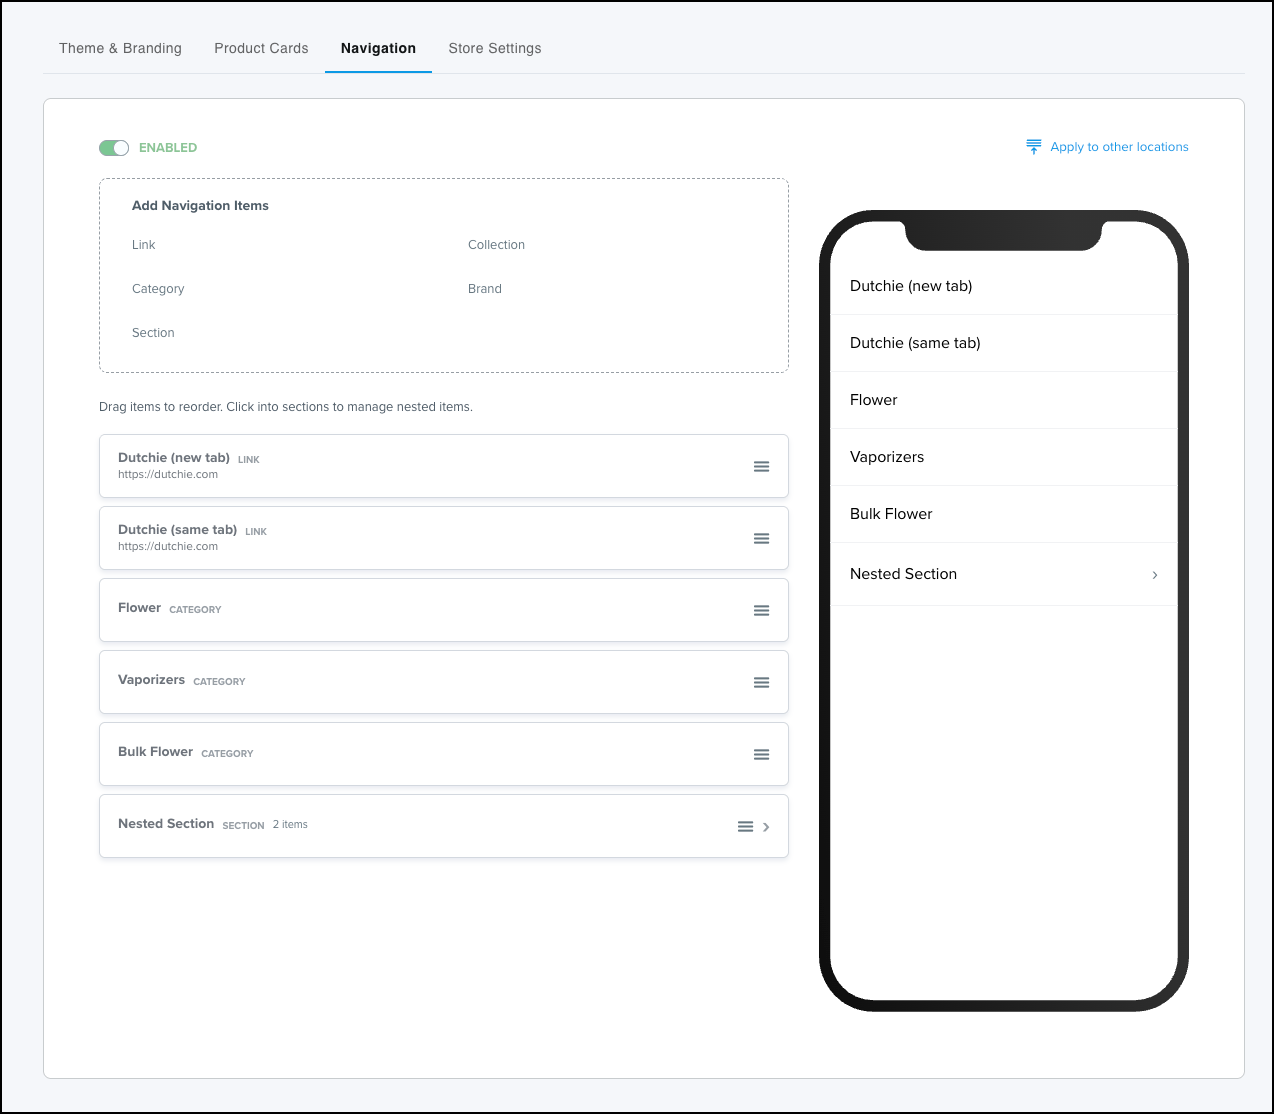The image size is (1274, 1114).
Task: Click Apply to other locations link
Action: pyautogui.click(x=1119, y=147)
